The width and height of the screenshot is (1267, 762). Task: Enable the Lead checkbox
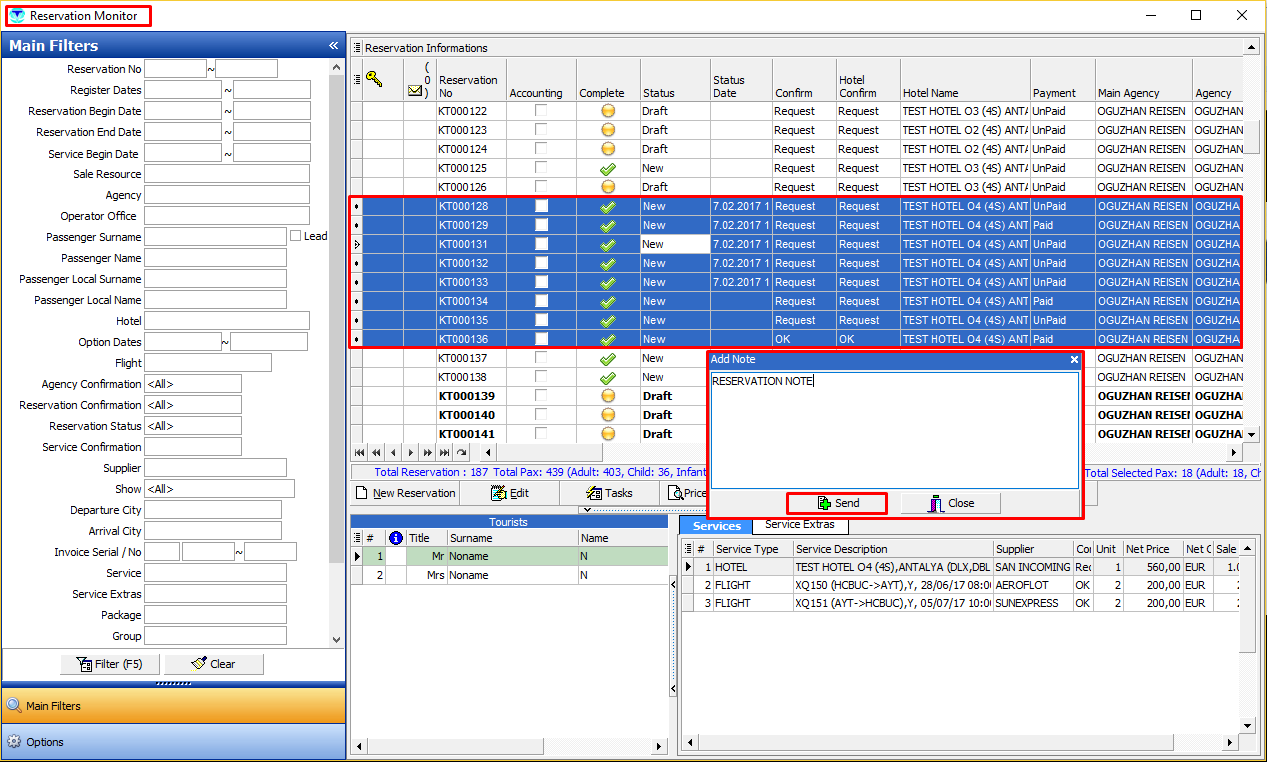(295, 236)
